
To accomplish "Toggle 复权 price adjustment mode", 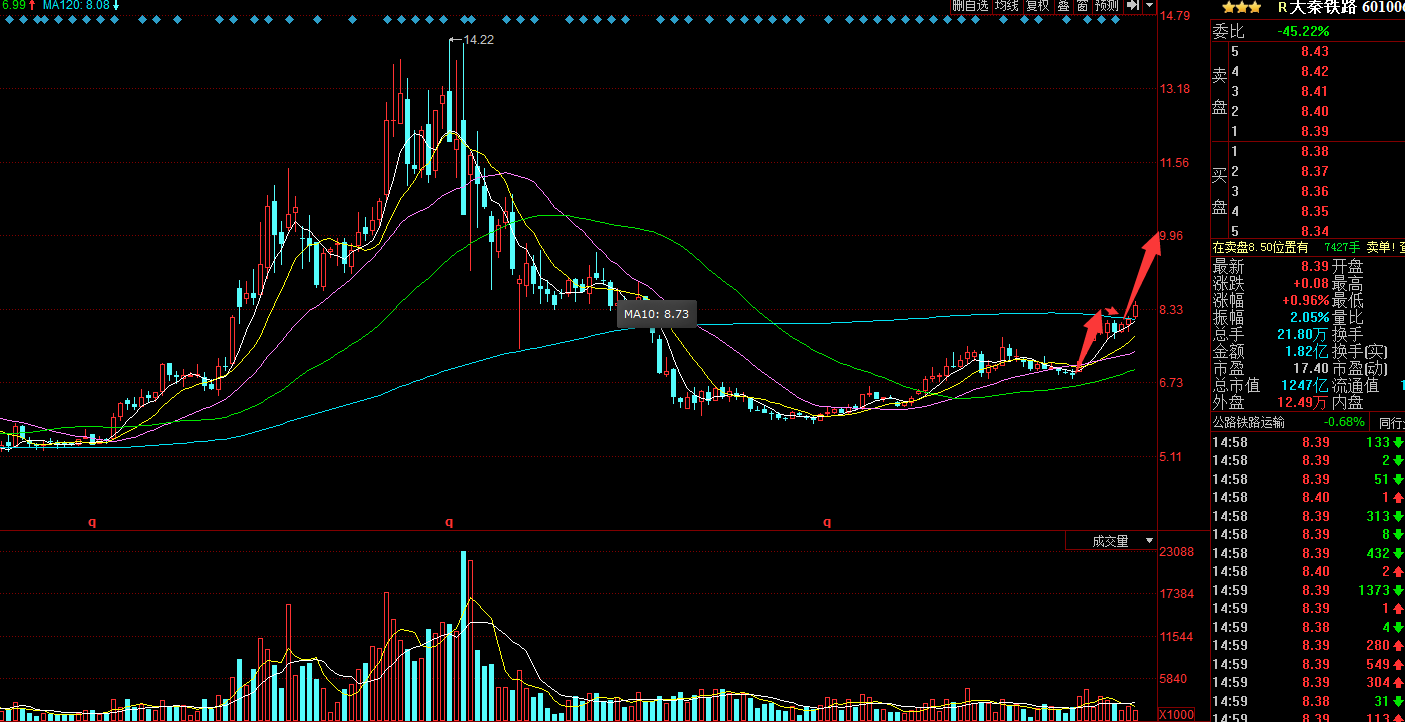I will point(1038,6).
